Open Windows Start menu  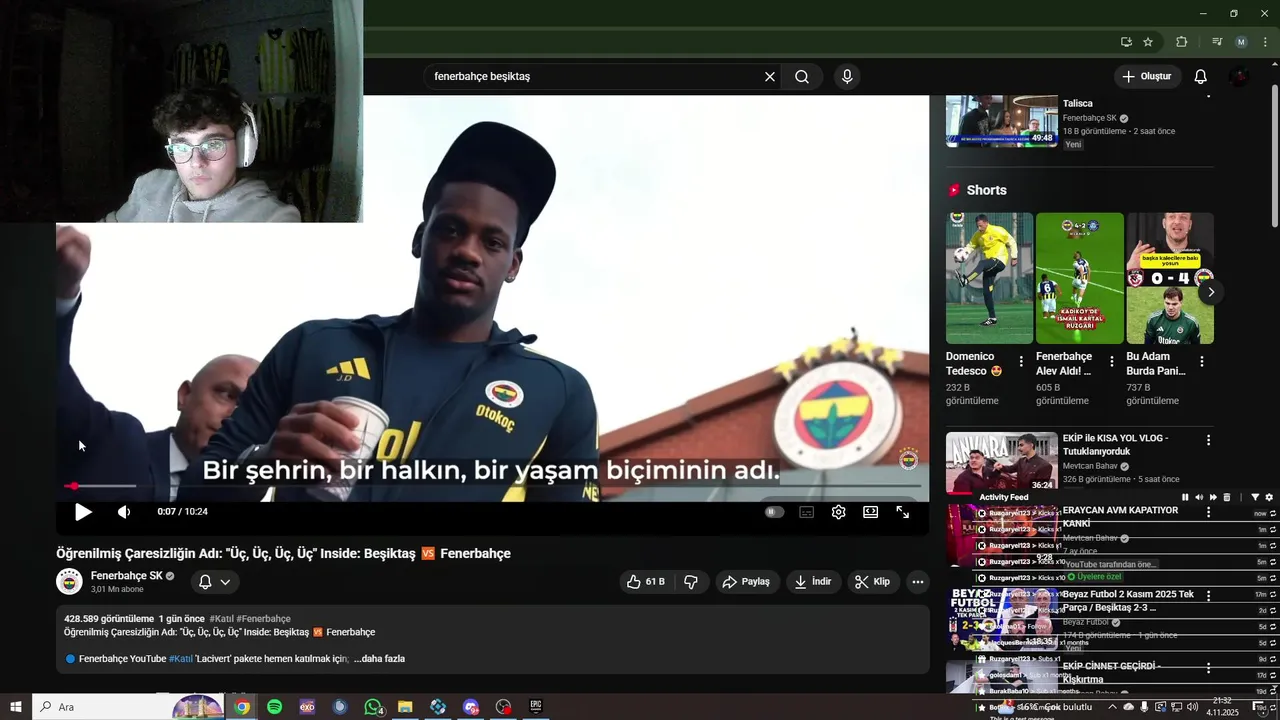click(15, 707)
